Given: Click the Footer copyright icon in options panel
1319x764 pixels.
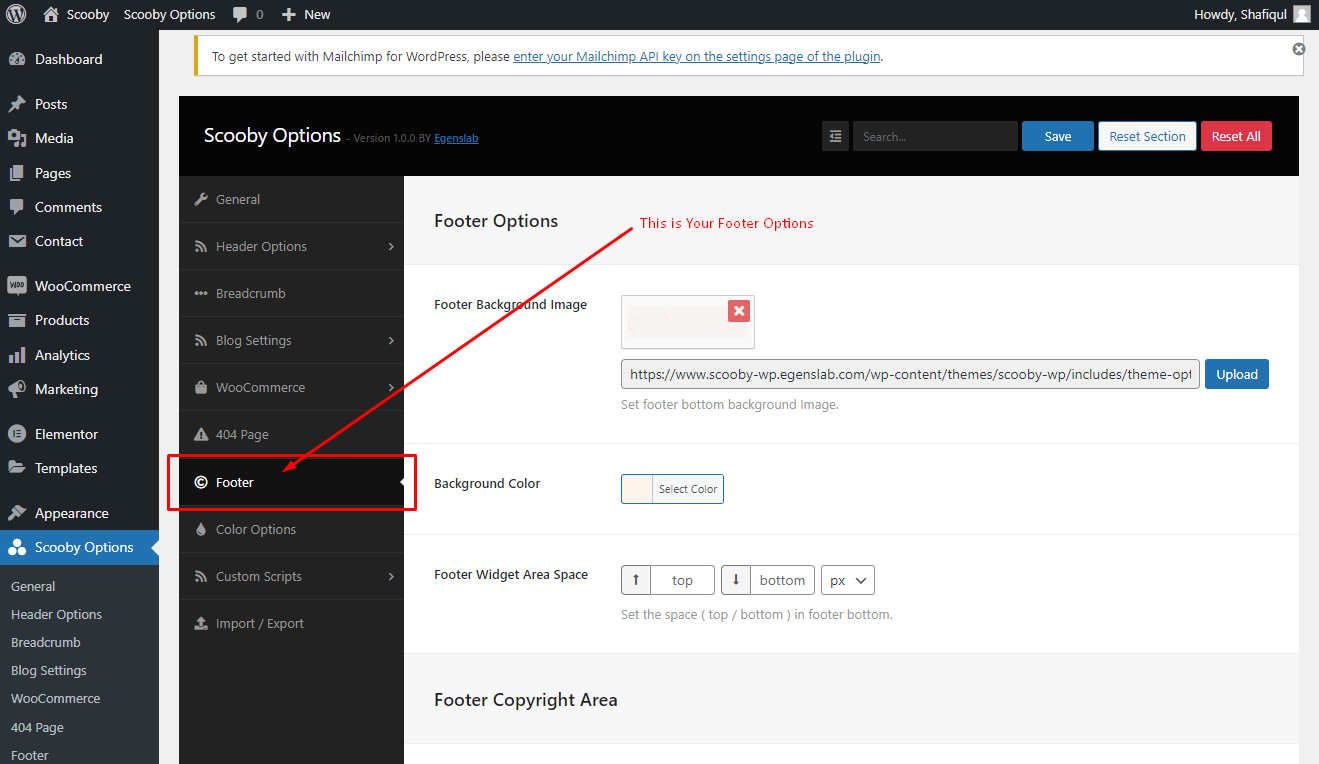Looking at the screenshot, I should click(x=200, y=482).
